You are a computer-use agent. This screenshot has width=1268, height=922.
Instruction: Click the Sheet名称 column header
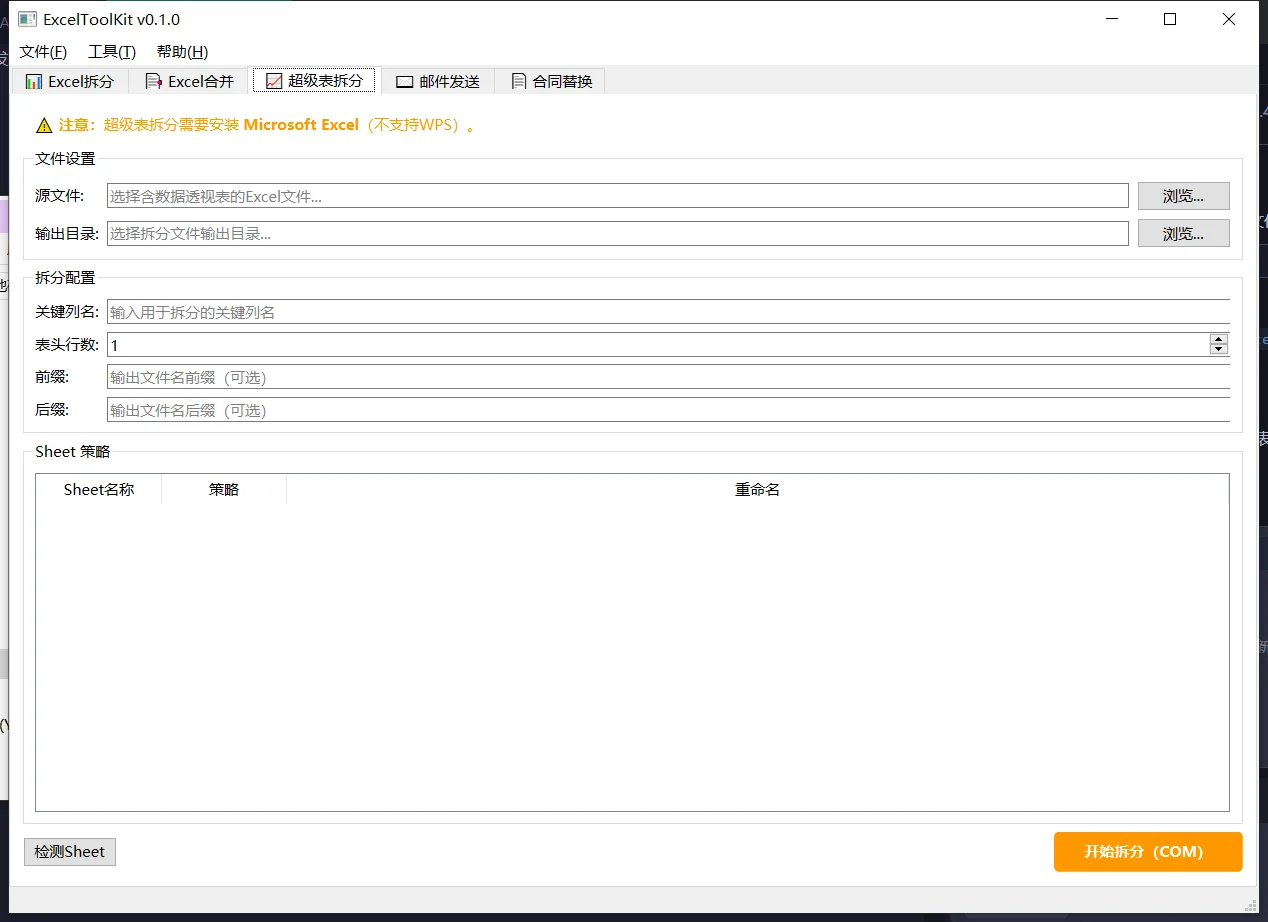click(99, 489)
